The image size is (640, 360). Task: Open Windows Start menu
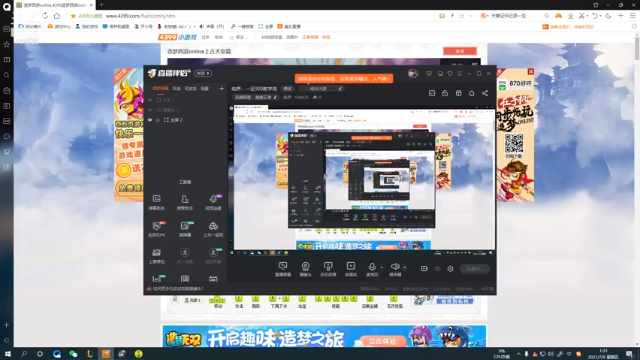click(x=7, y=354)
